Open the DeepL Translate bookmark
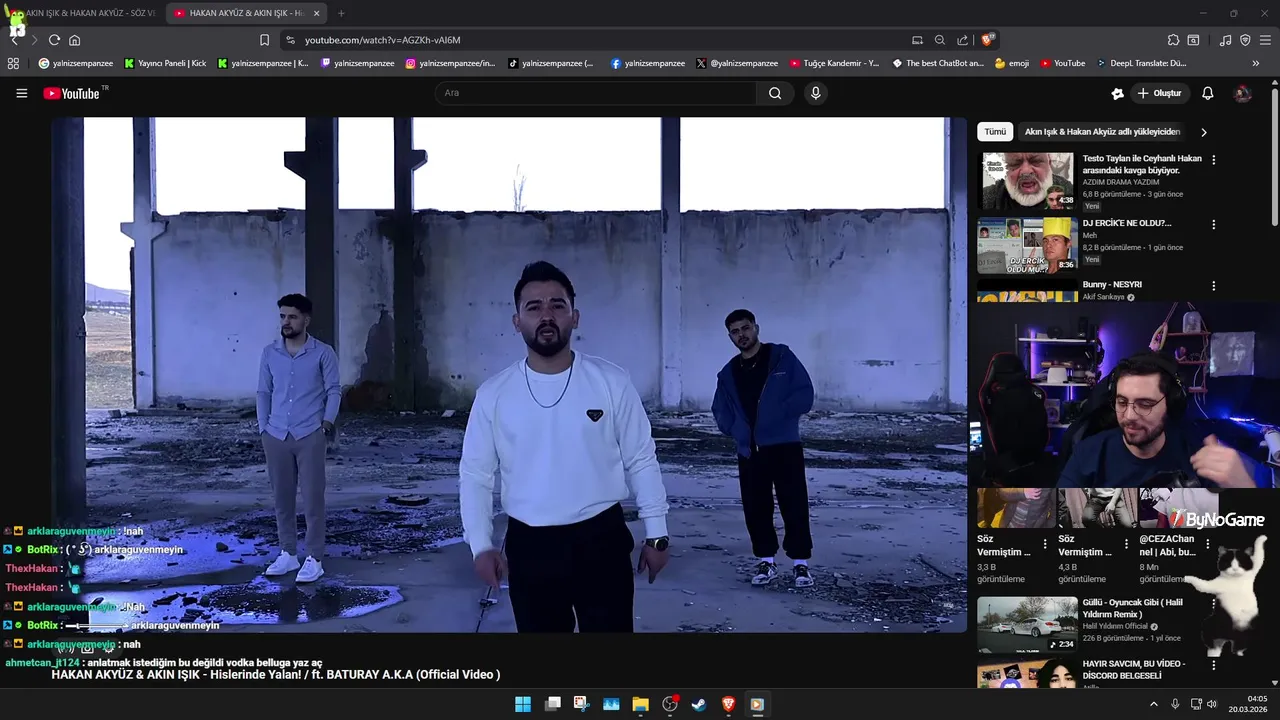 click(1141, 63)
